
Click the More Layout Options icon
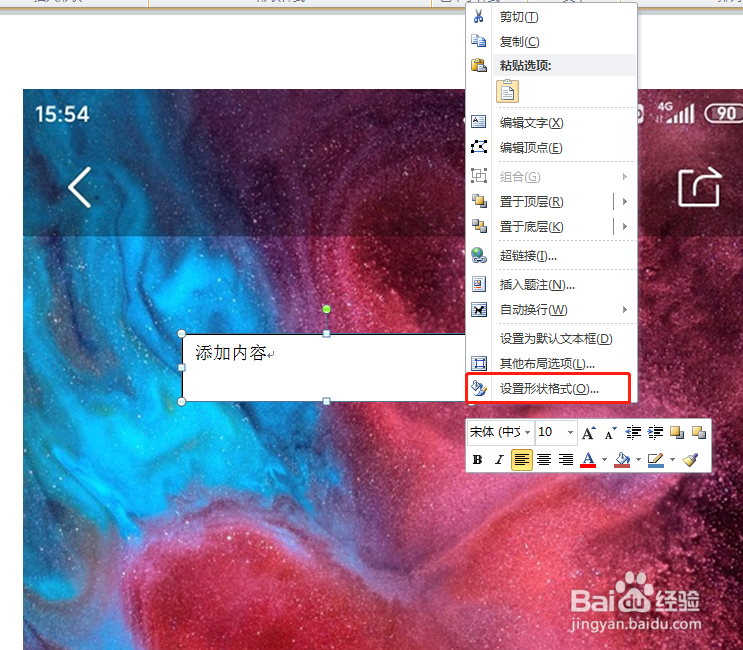(479, 363)
